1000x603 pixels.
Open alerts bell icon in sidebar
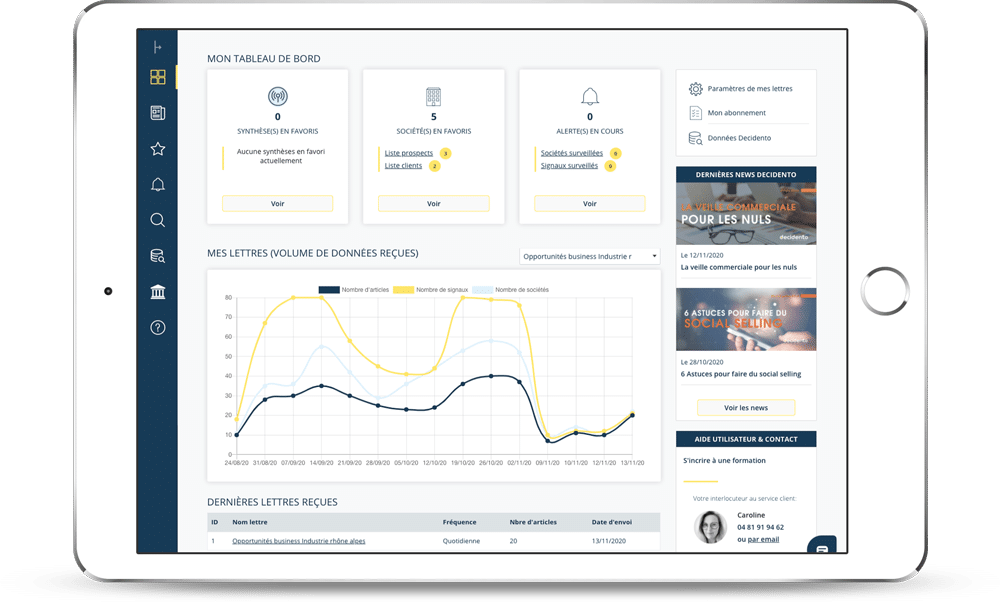click(x=157, y=185)
